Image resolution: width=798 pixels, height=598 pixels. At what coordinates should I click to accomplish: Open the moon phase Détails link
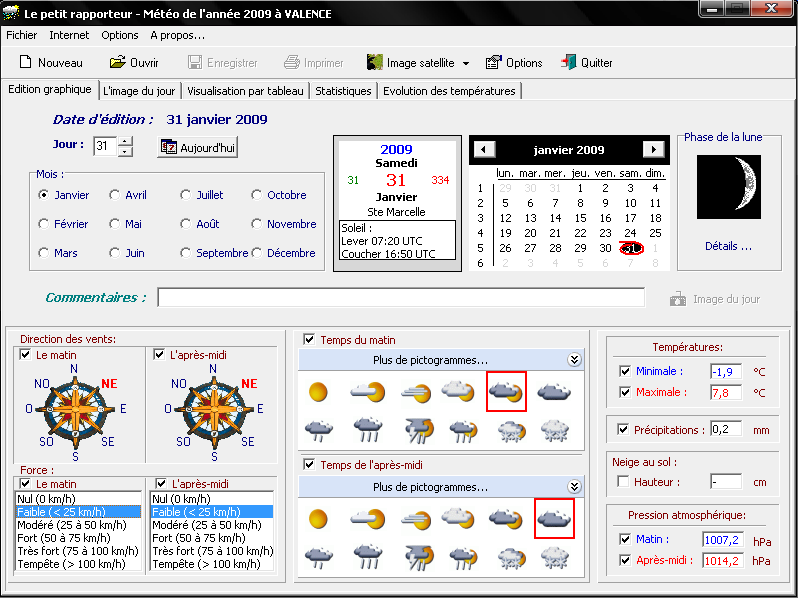tap(728, 246)
